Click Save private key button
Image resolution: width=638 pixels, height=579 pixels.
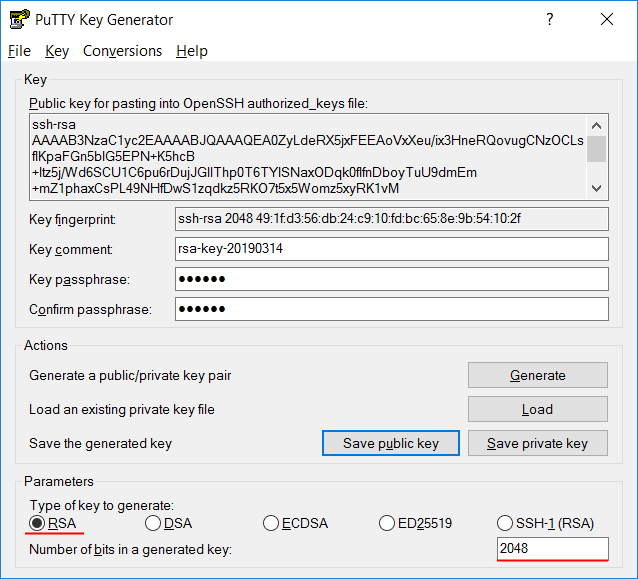(537, 443)
